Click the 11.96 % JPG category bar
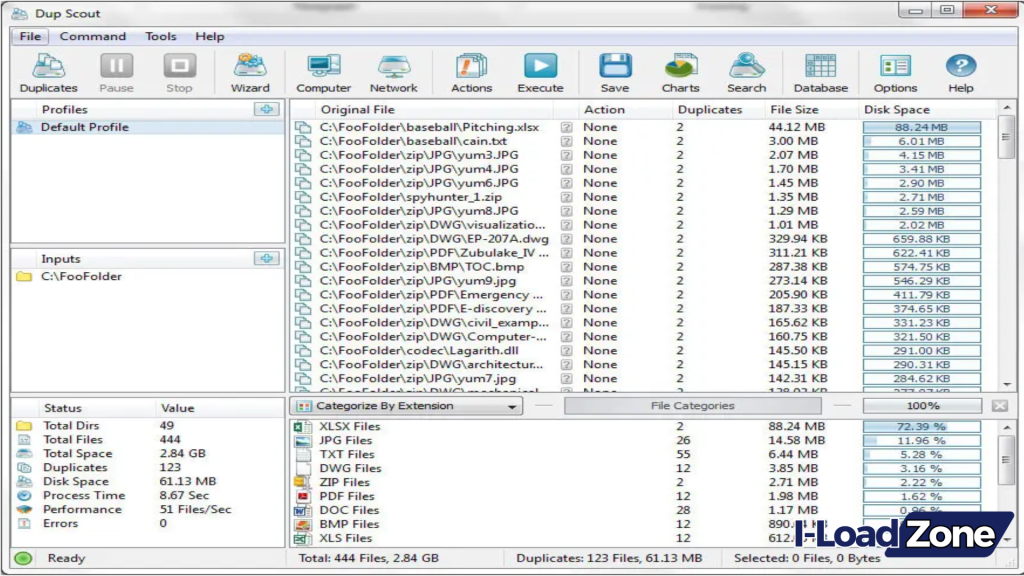The image size is (1024, 576). pyautogui.click(x=921, y=441)
